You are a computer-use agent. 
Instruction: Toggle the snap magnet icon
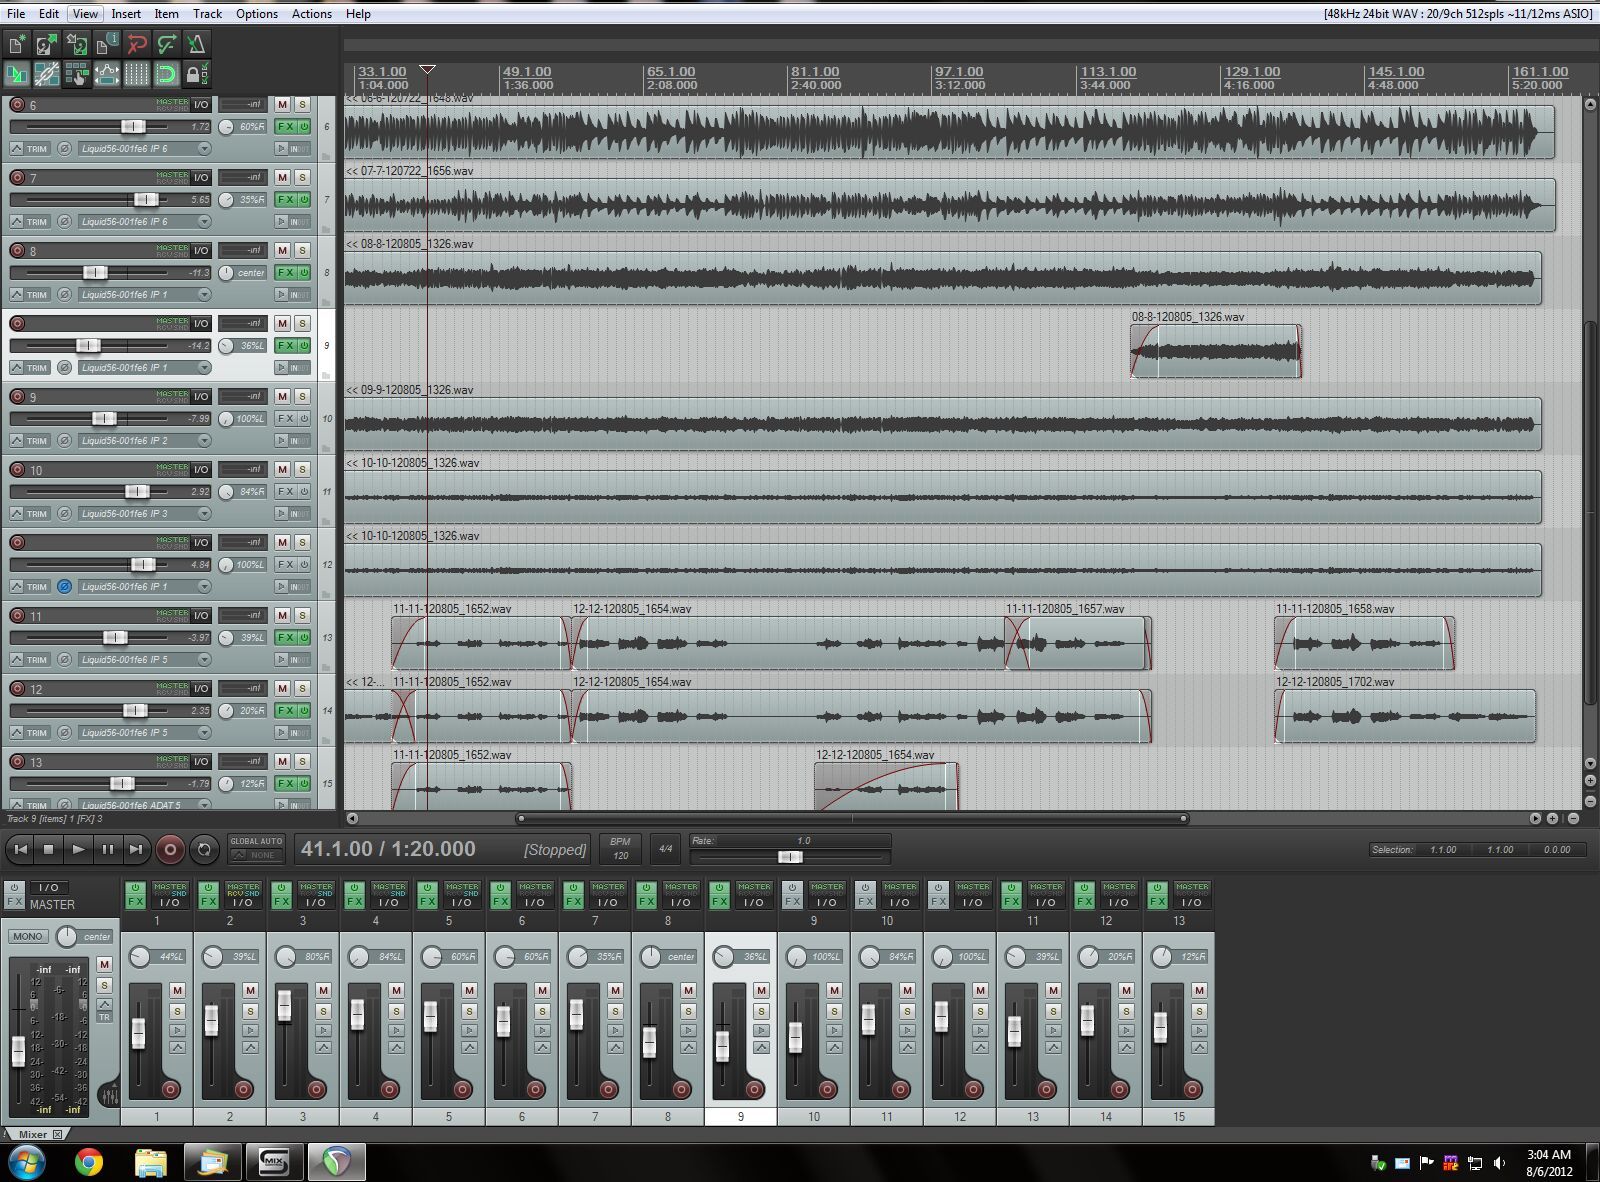click(167, 74)
